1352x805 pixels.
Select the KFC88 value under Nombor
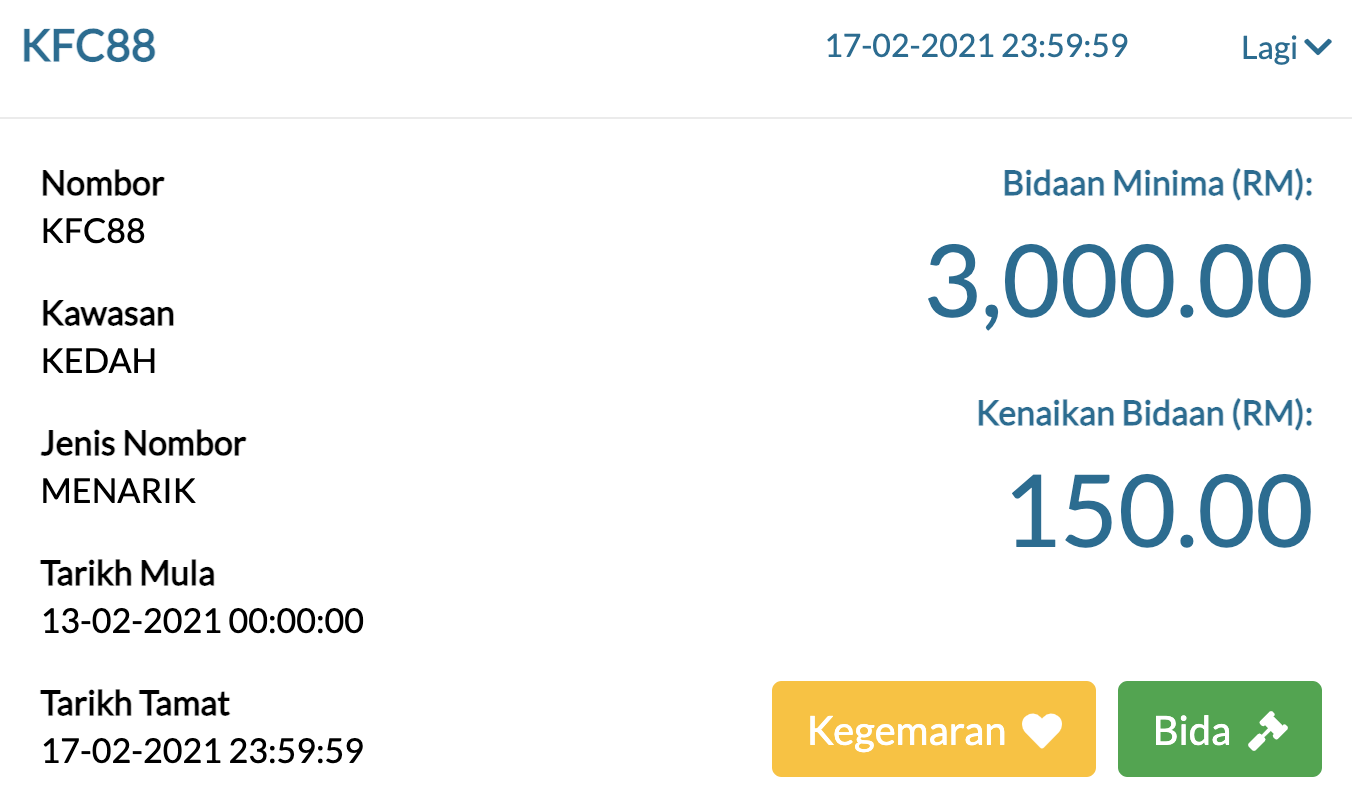coord(93,232)
